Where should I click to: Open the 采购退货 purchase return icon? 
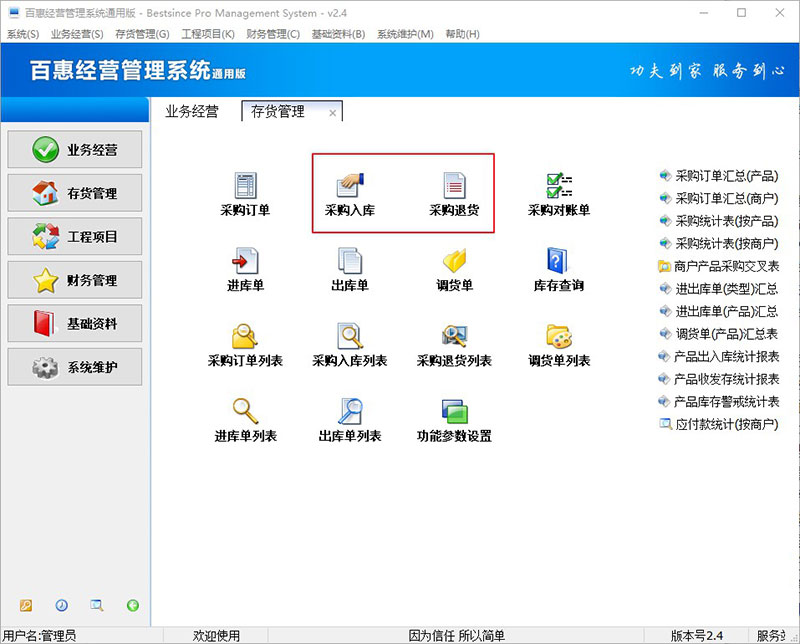(454, 194)
